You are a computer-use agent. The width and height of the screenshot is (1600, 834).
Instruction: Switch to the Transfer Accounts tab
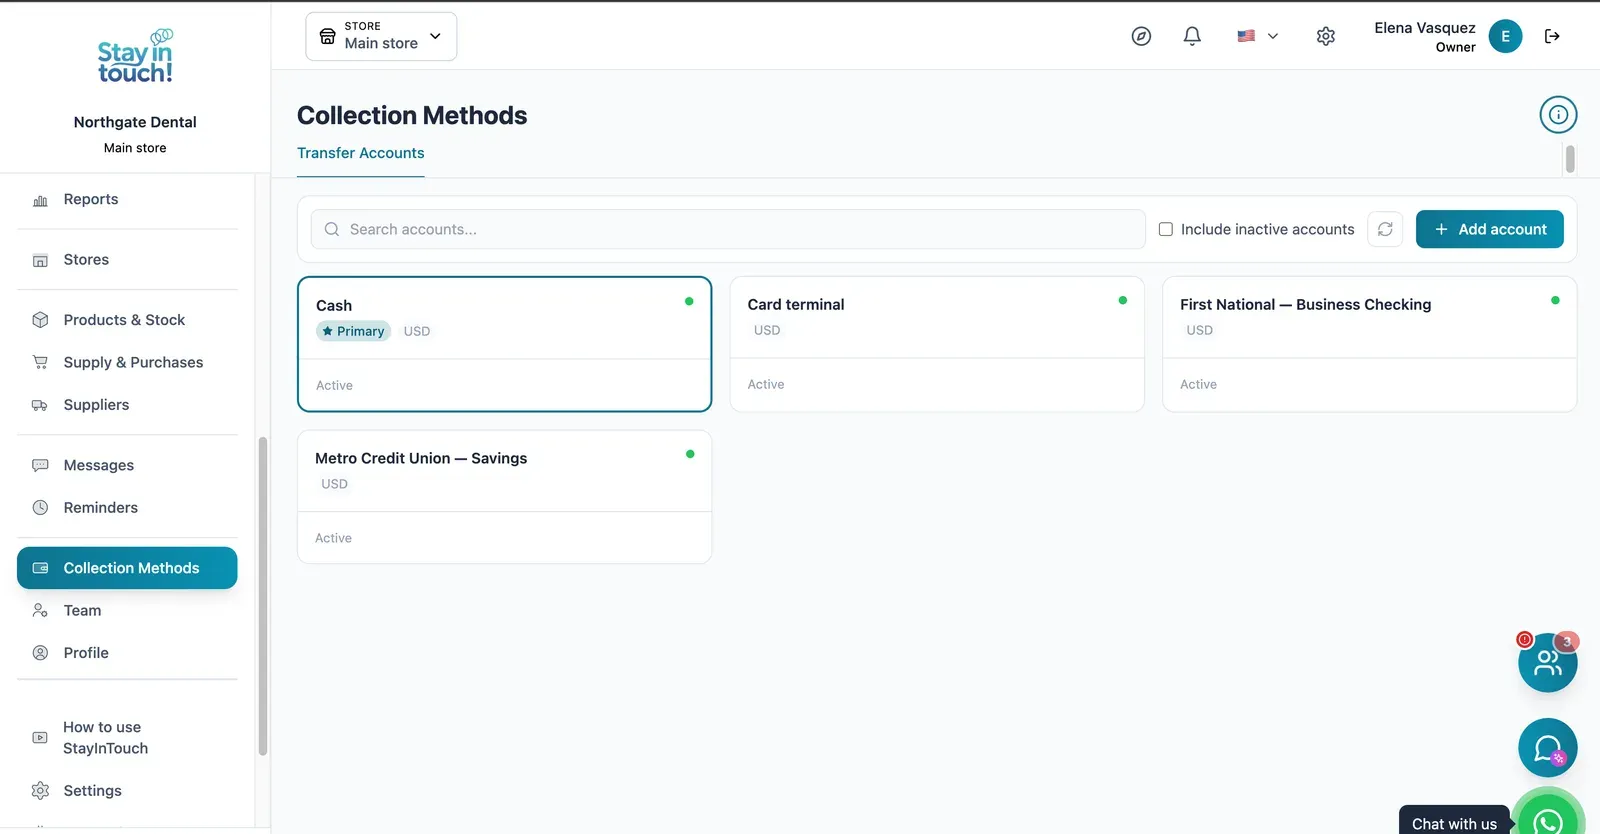[360, 153]
